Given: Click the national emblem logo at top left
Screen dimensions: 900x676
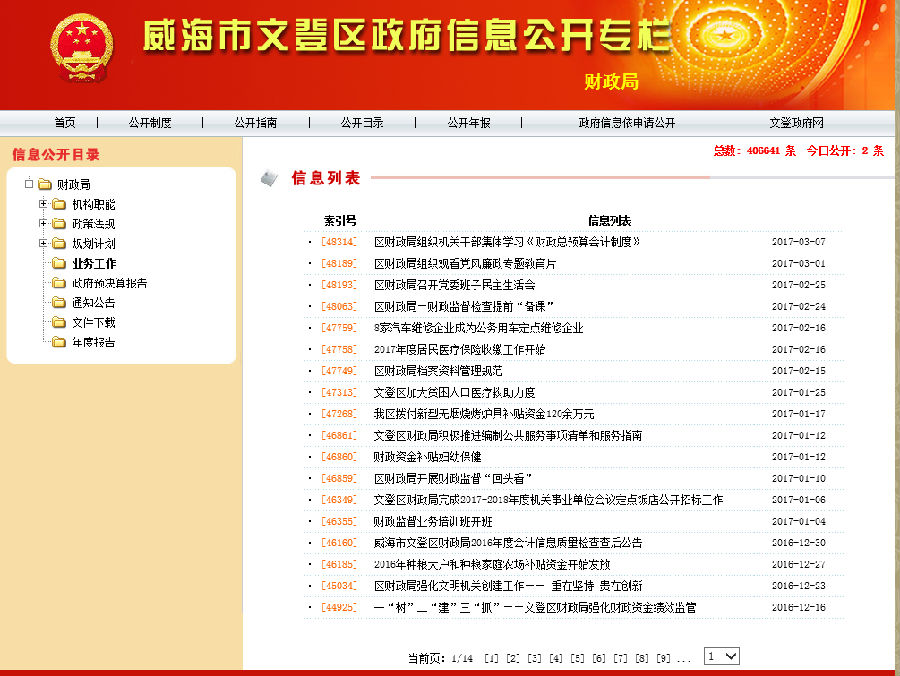Looking at the screenshot, I should coord(78,48).
